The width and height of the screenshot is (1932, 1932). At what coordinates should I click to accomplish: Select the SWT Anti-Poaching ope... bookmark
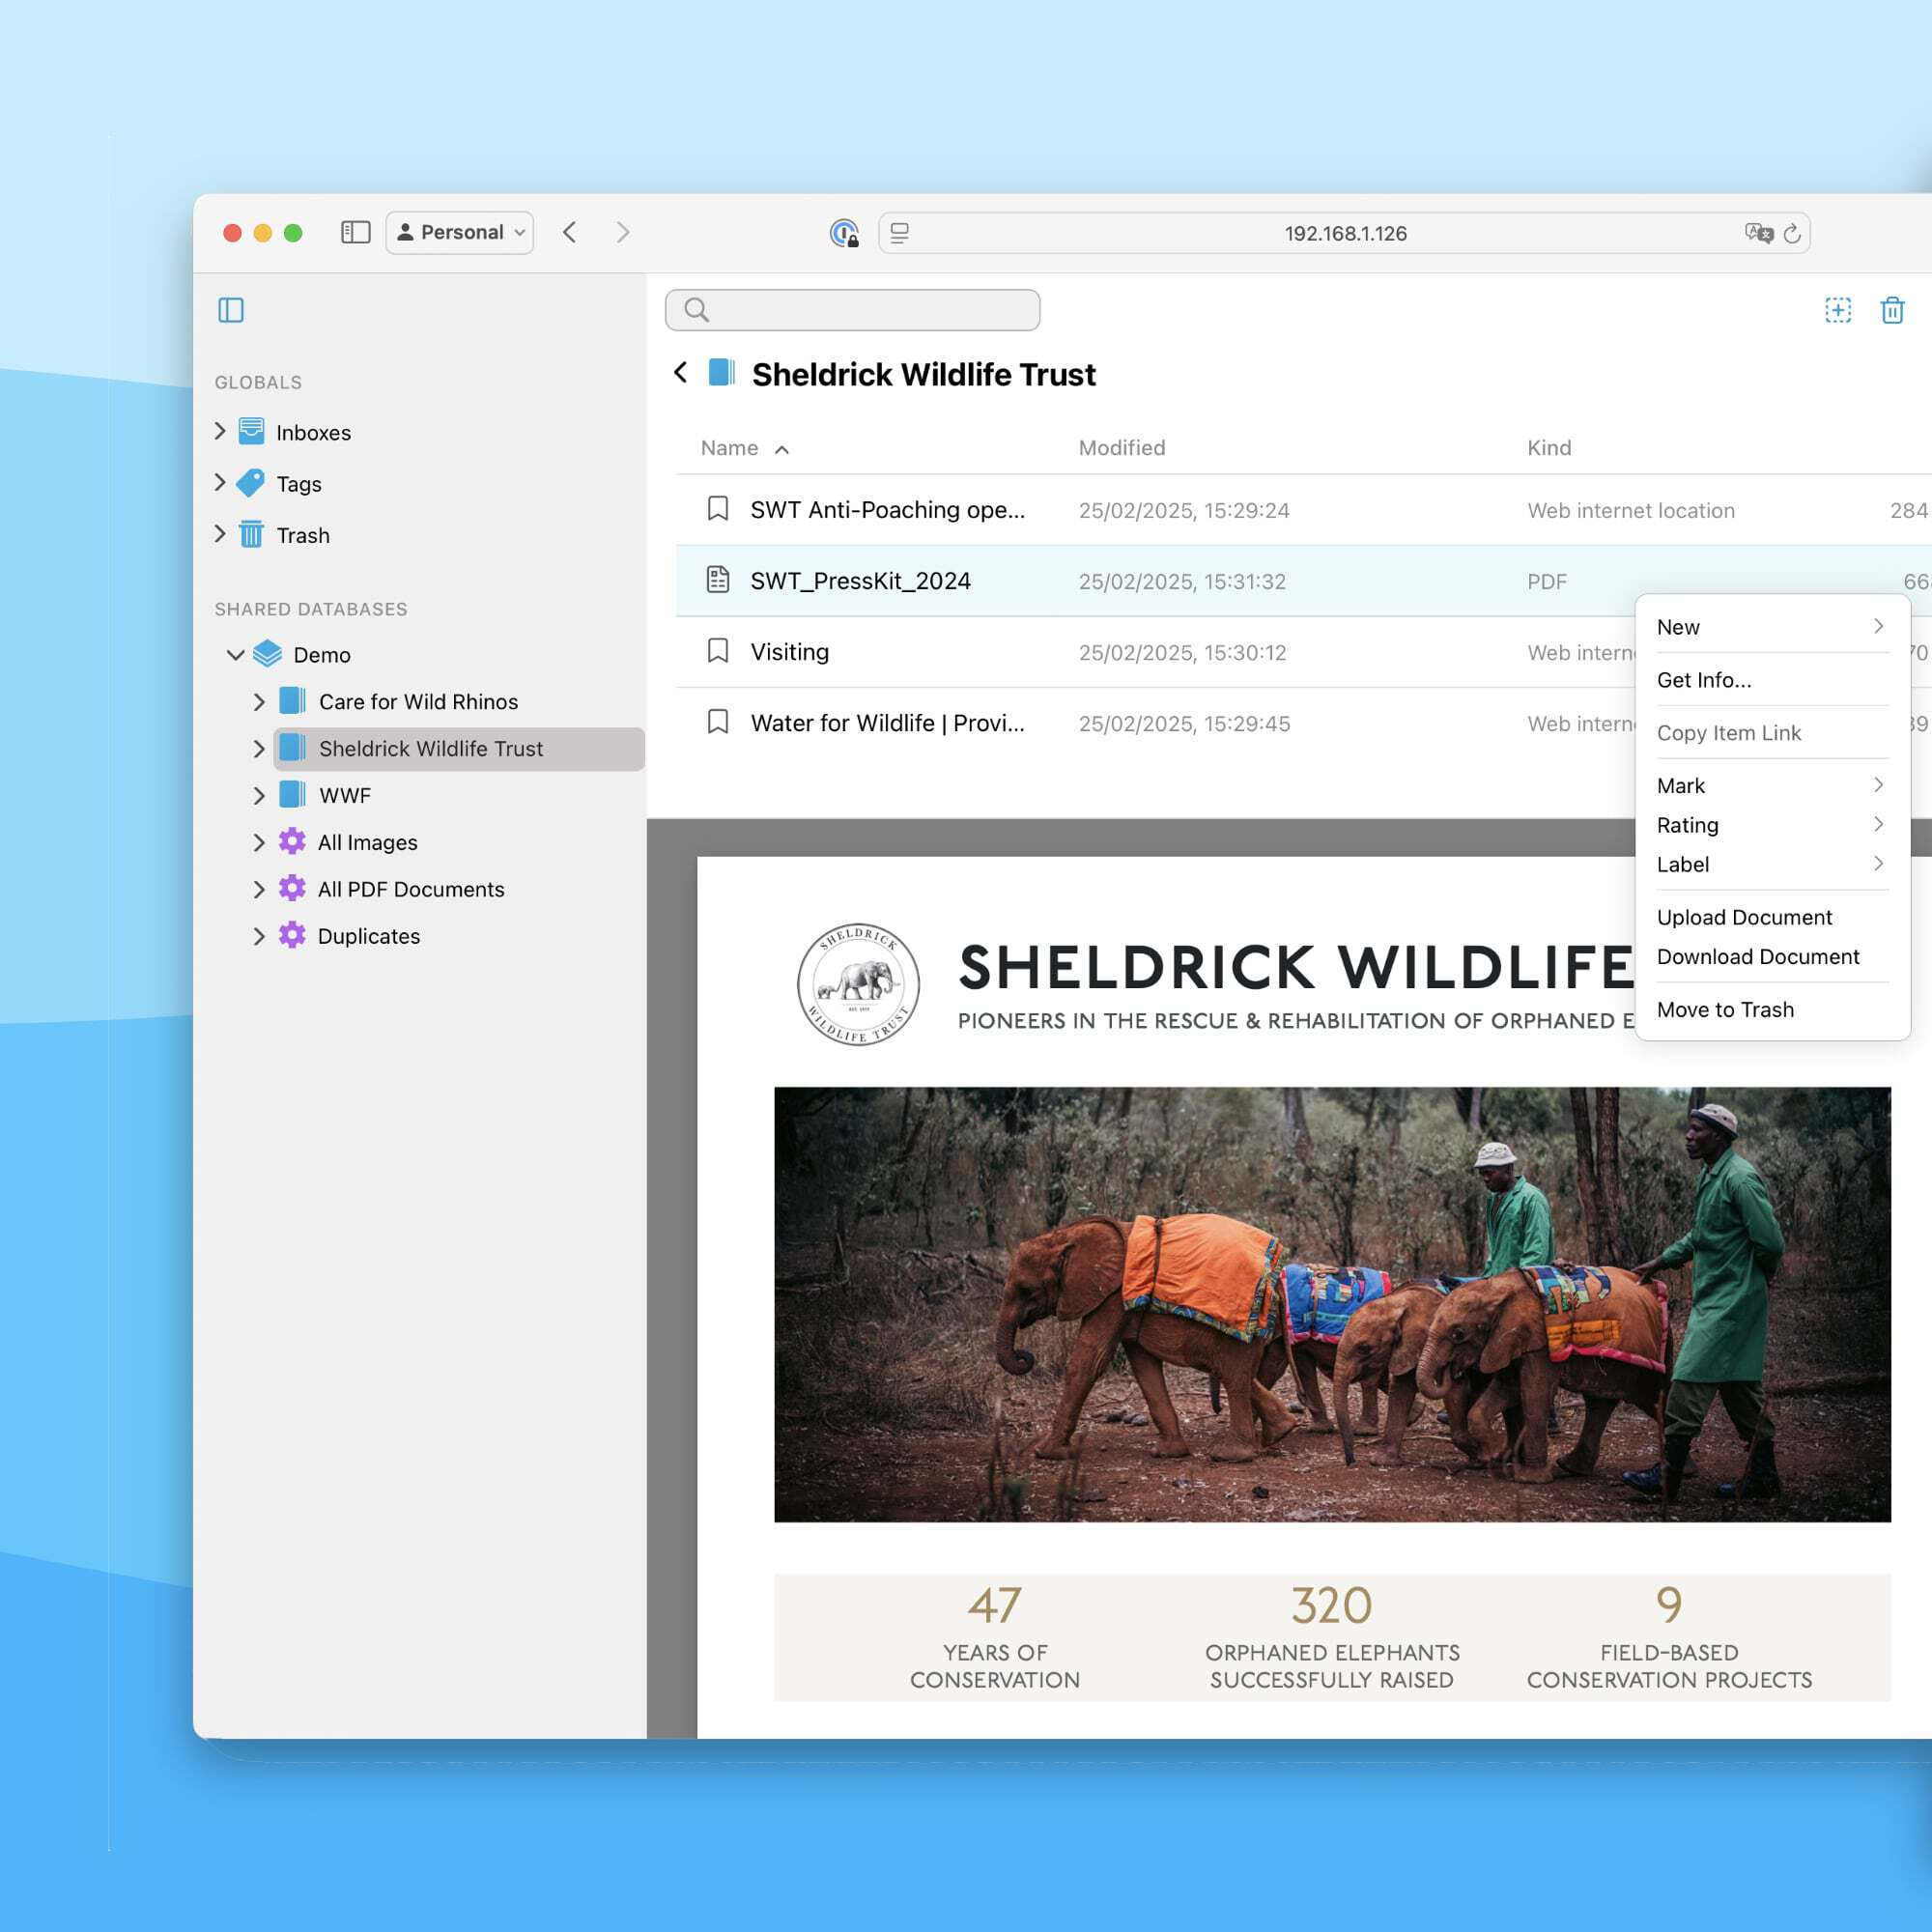pyautogui.click(x=1303, y=510)
